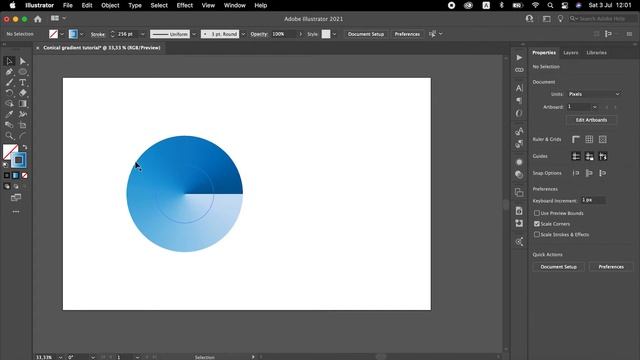Open the Type menu

[135, 5]
